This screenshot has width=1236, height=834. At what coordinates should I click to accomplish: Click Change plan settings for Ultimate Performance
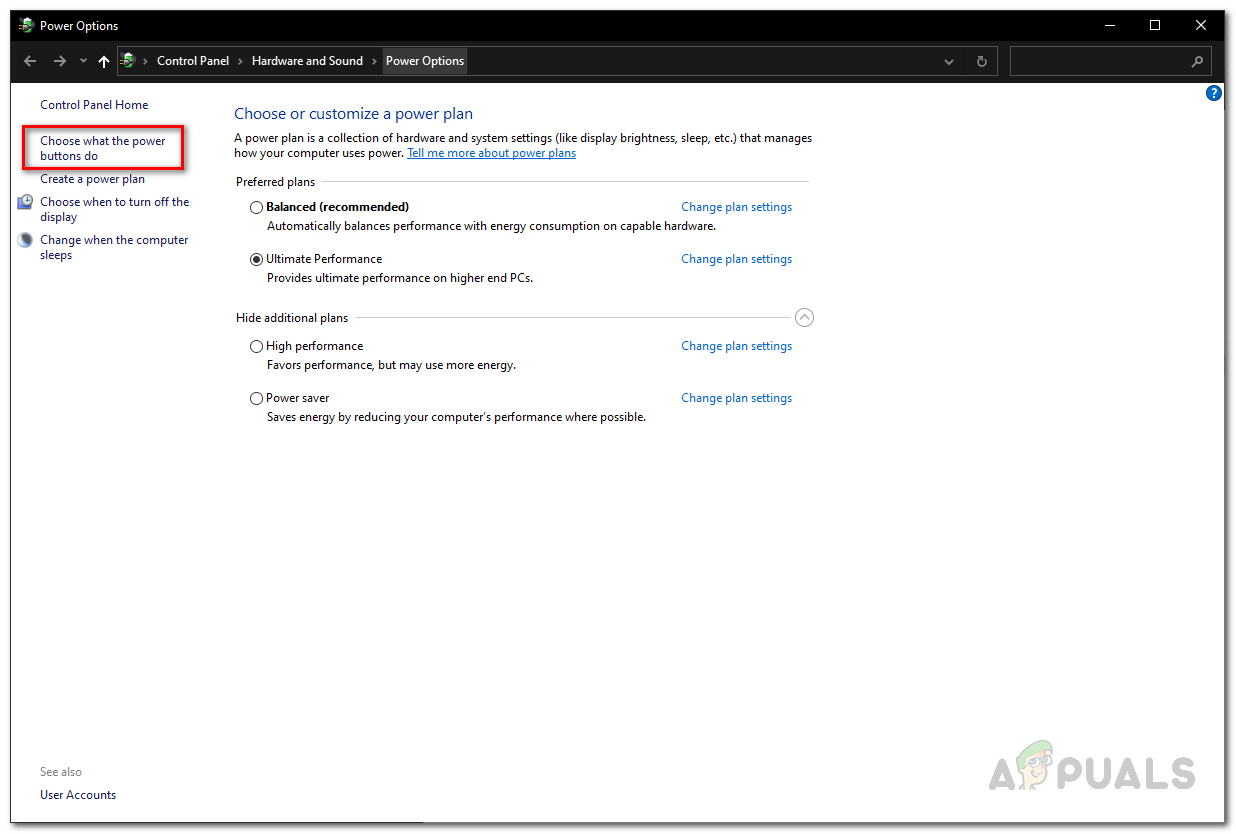pos(736,259)
